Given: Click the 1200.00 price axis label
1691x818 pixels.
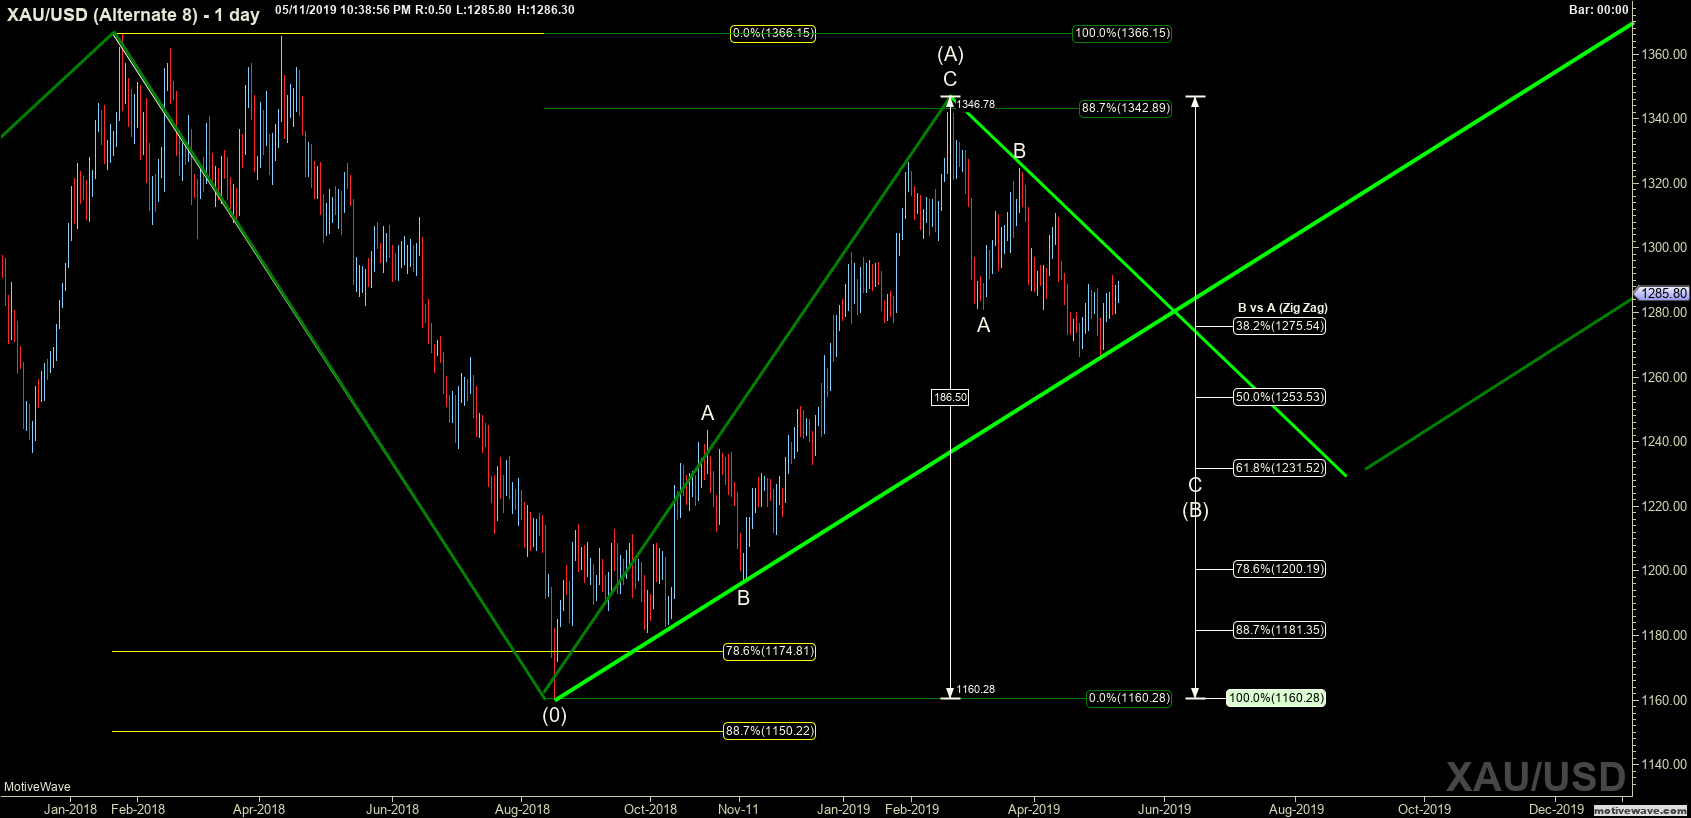Looking at the screenshot, I should click(1664, 571).
